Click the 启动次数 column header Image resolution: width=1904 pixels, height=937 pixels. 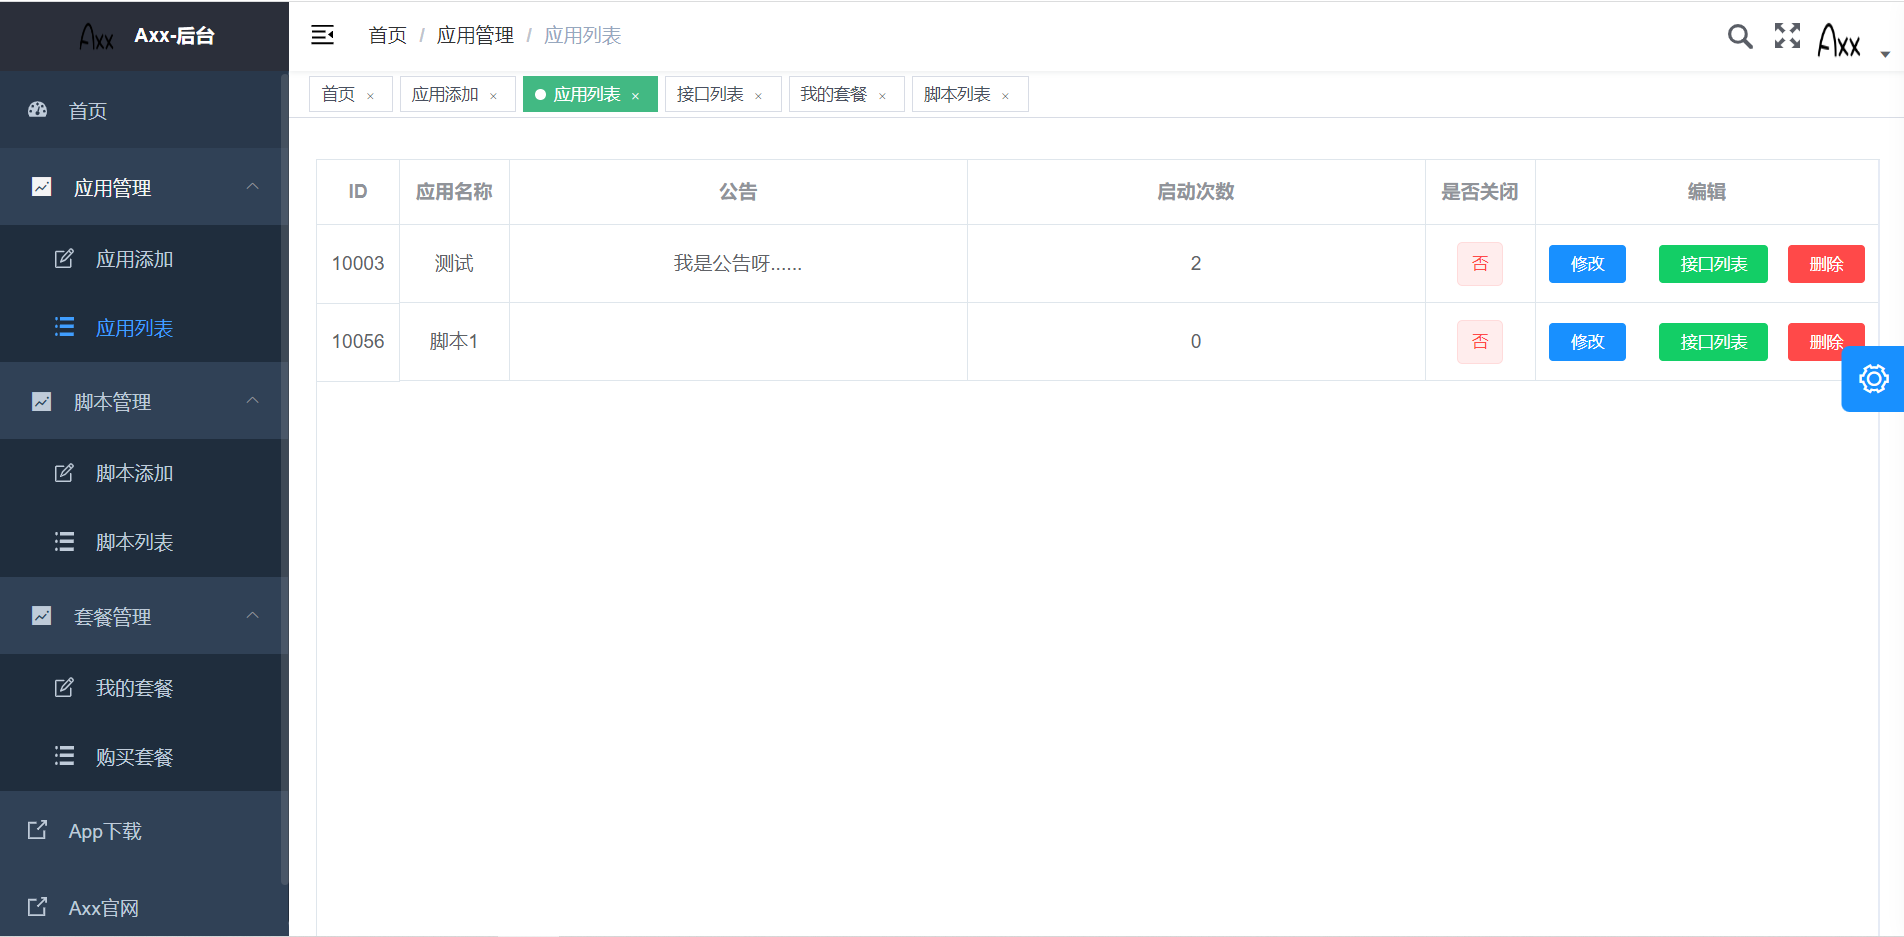[x=1196, y=191]
